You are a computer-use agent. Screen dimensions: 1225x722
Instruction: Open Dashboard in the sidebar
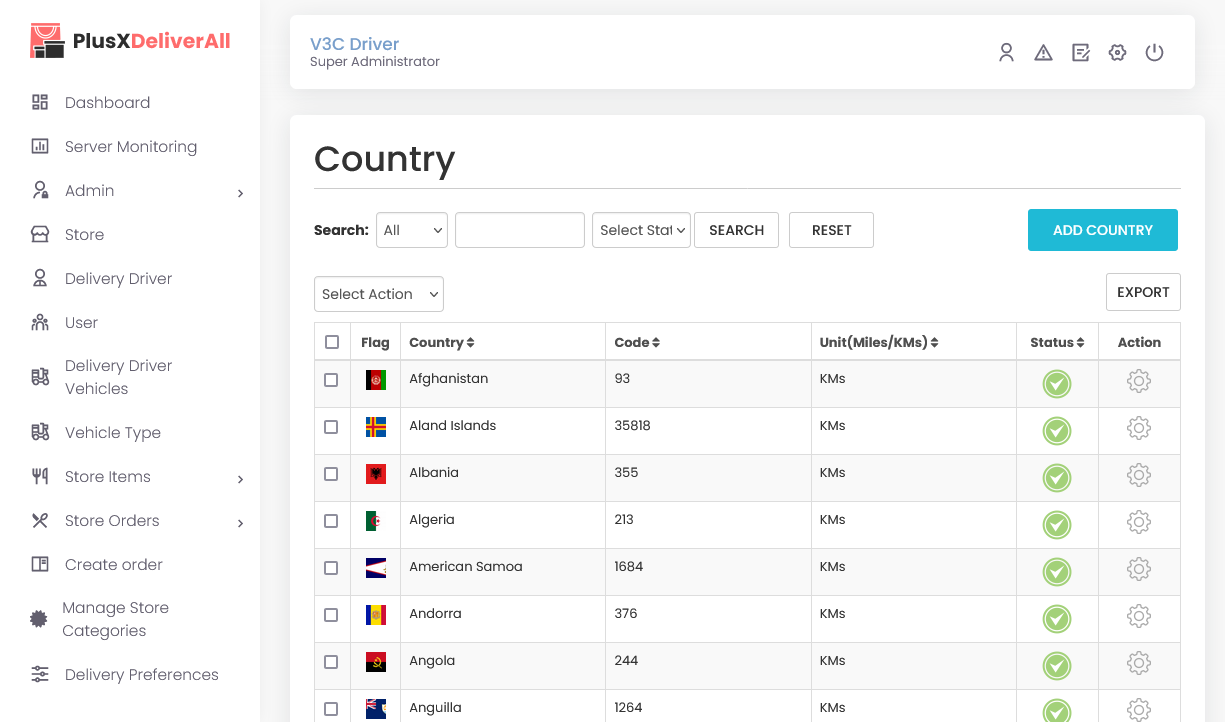107,102
